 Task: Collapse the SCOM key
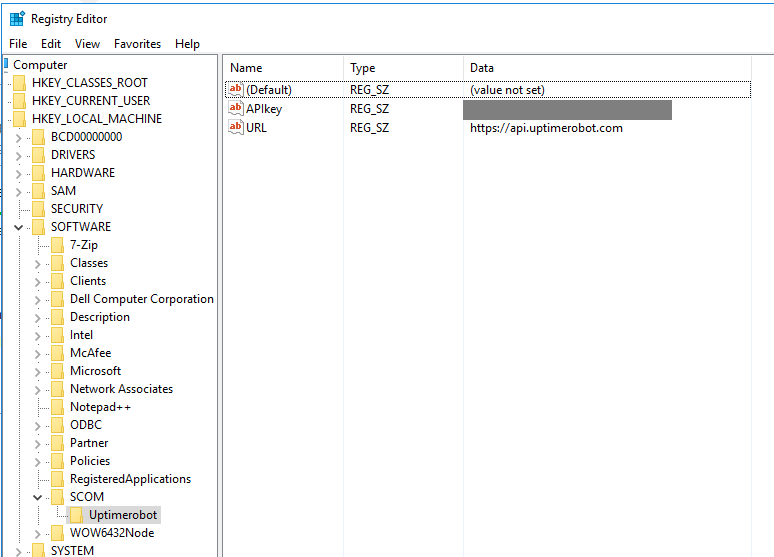point(38,497)
